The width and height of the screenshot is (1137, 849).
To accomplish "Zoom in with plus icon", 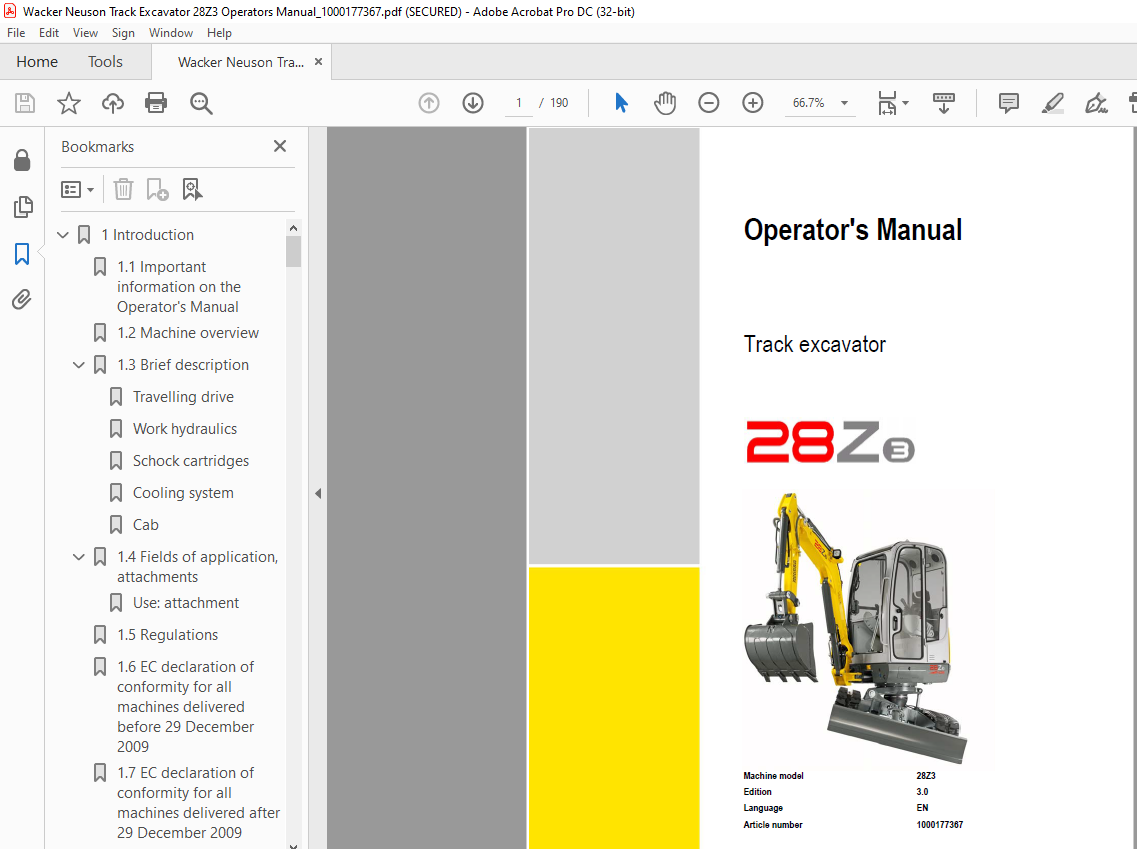I will 753,103.
